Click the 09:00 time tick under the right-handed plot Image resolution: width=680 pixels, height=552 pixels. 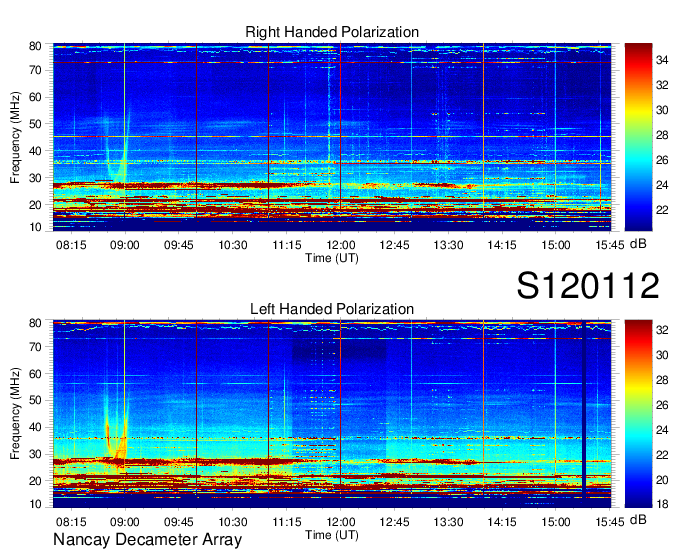125,245
